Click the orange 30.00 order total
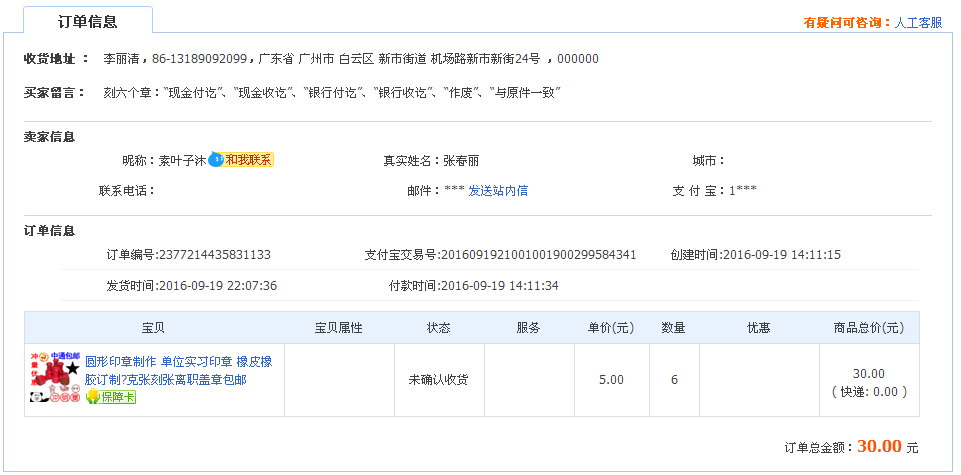Viewport: 961px width, 475px height. (879, 447)
